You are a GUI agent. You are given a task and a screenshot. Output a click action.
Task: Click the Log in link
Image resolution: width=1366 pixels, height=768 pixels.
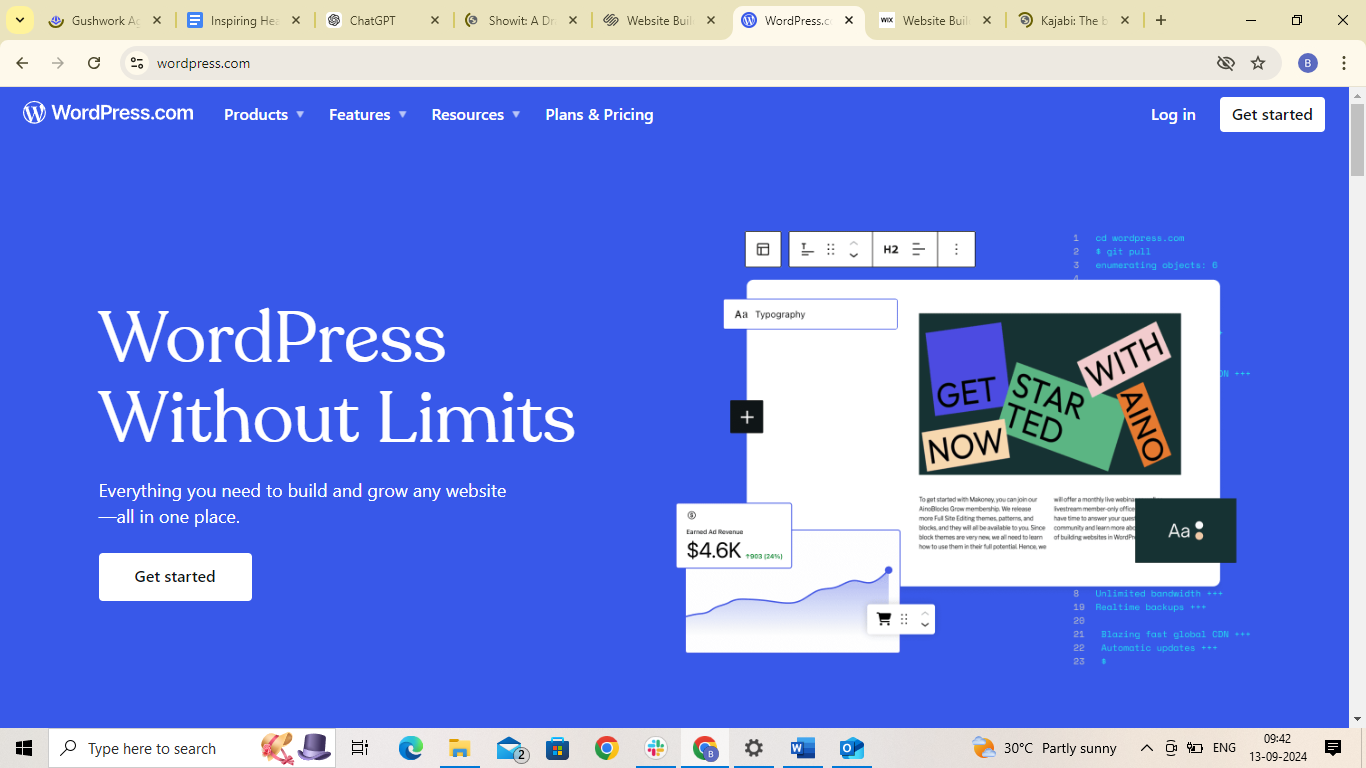point(1173,115)
